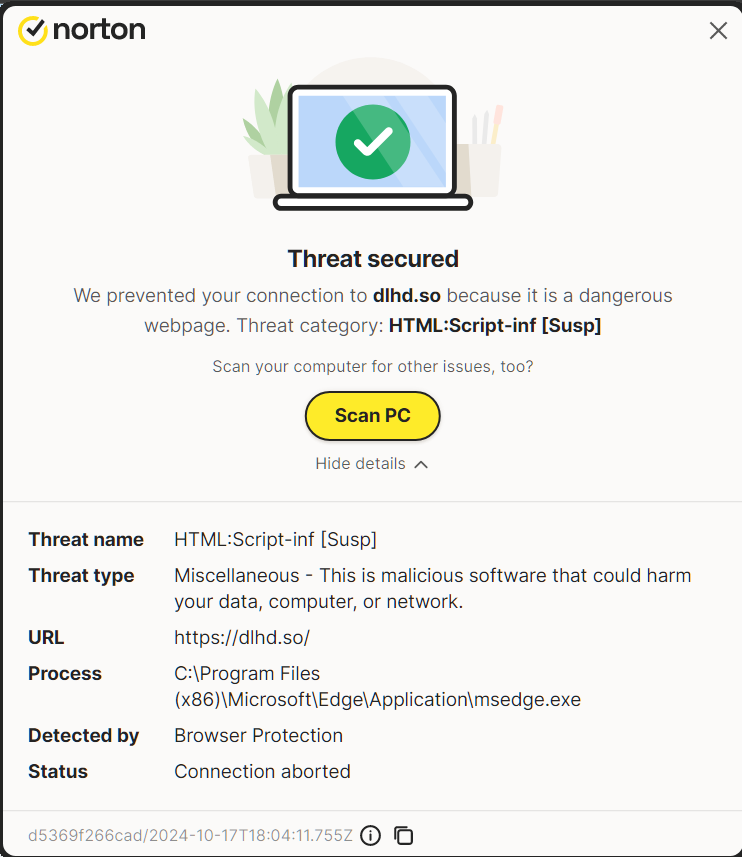Open the info icon next to the event ID
The image size is (742, 857).
tap(371, 835)
